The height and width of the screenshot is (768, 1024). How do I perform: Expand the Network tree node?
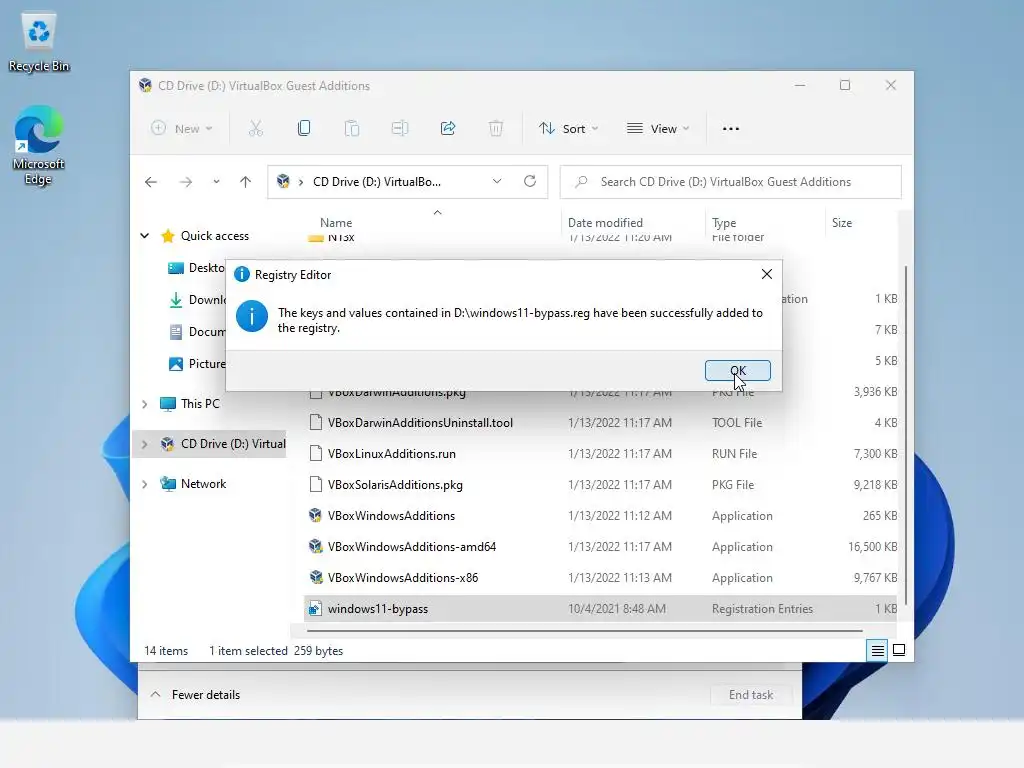145,484
